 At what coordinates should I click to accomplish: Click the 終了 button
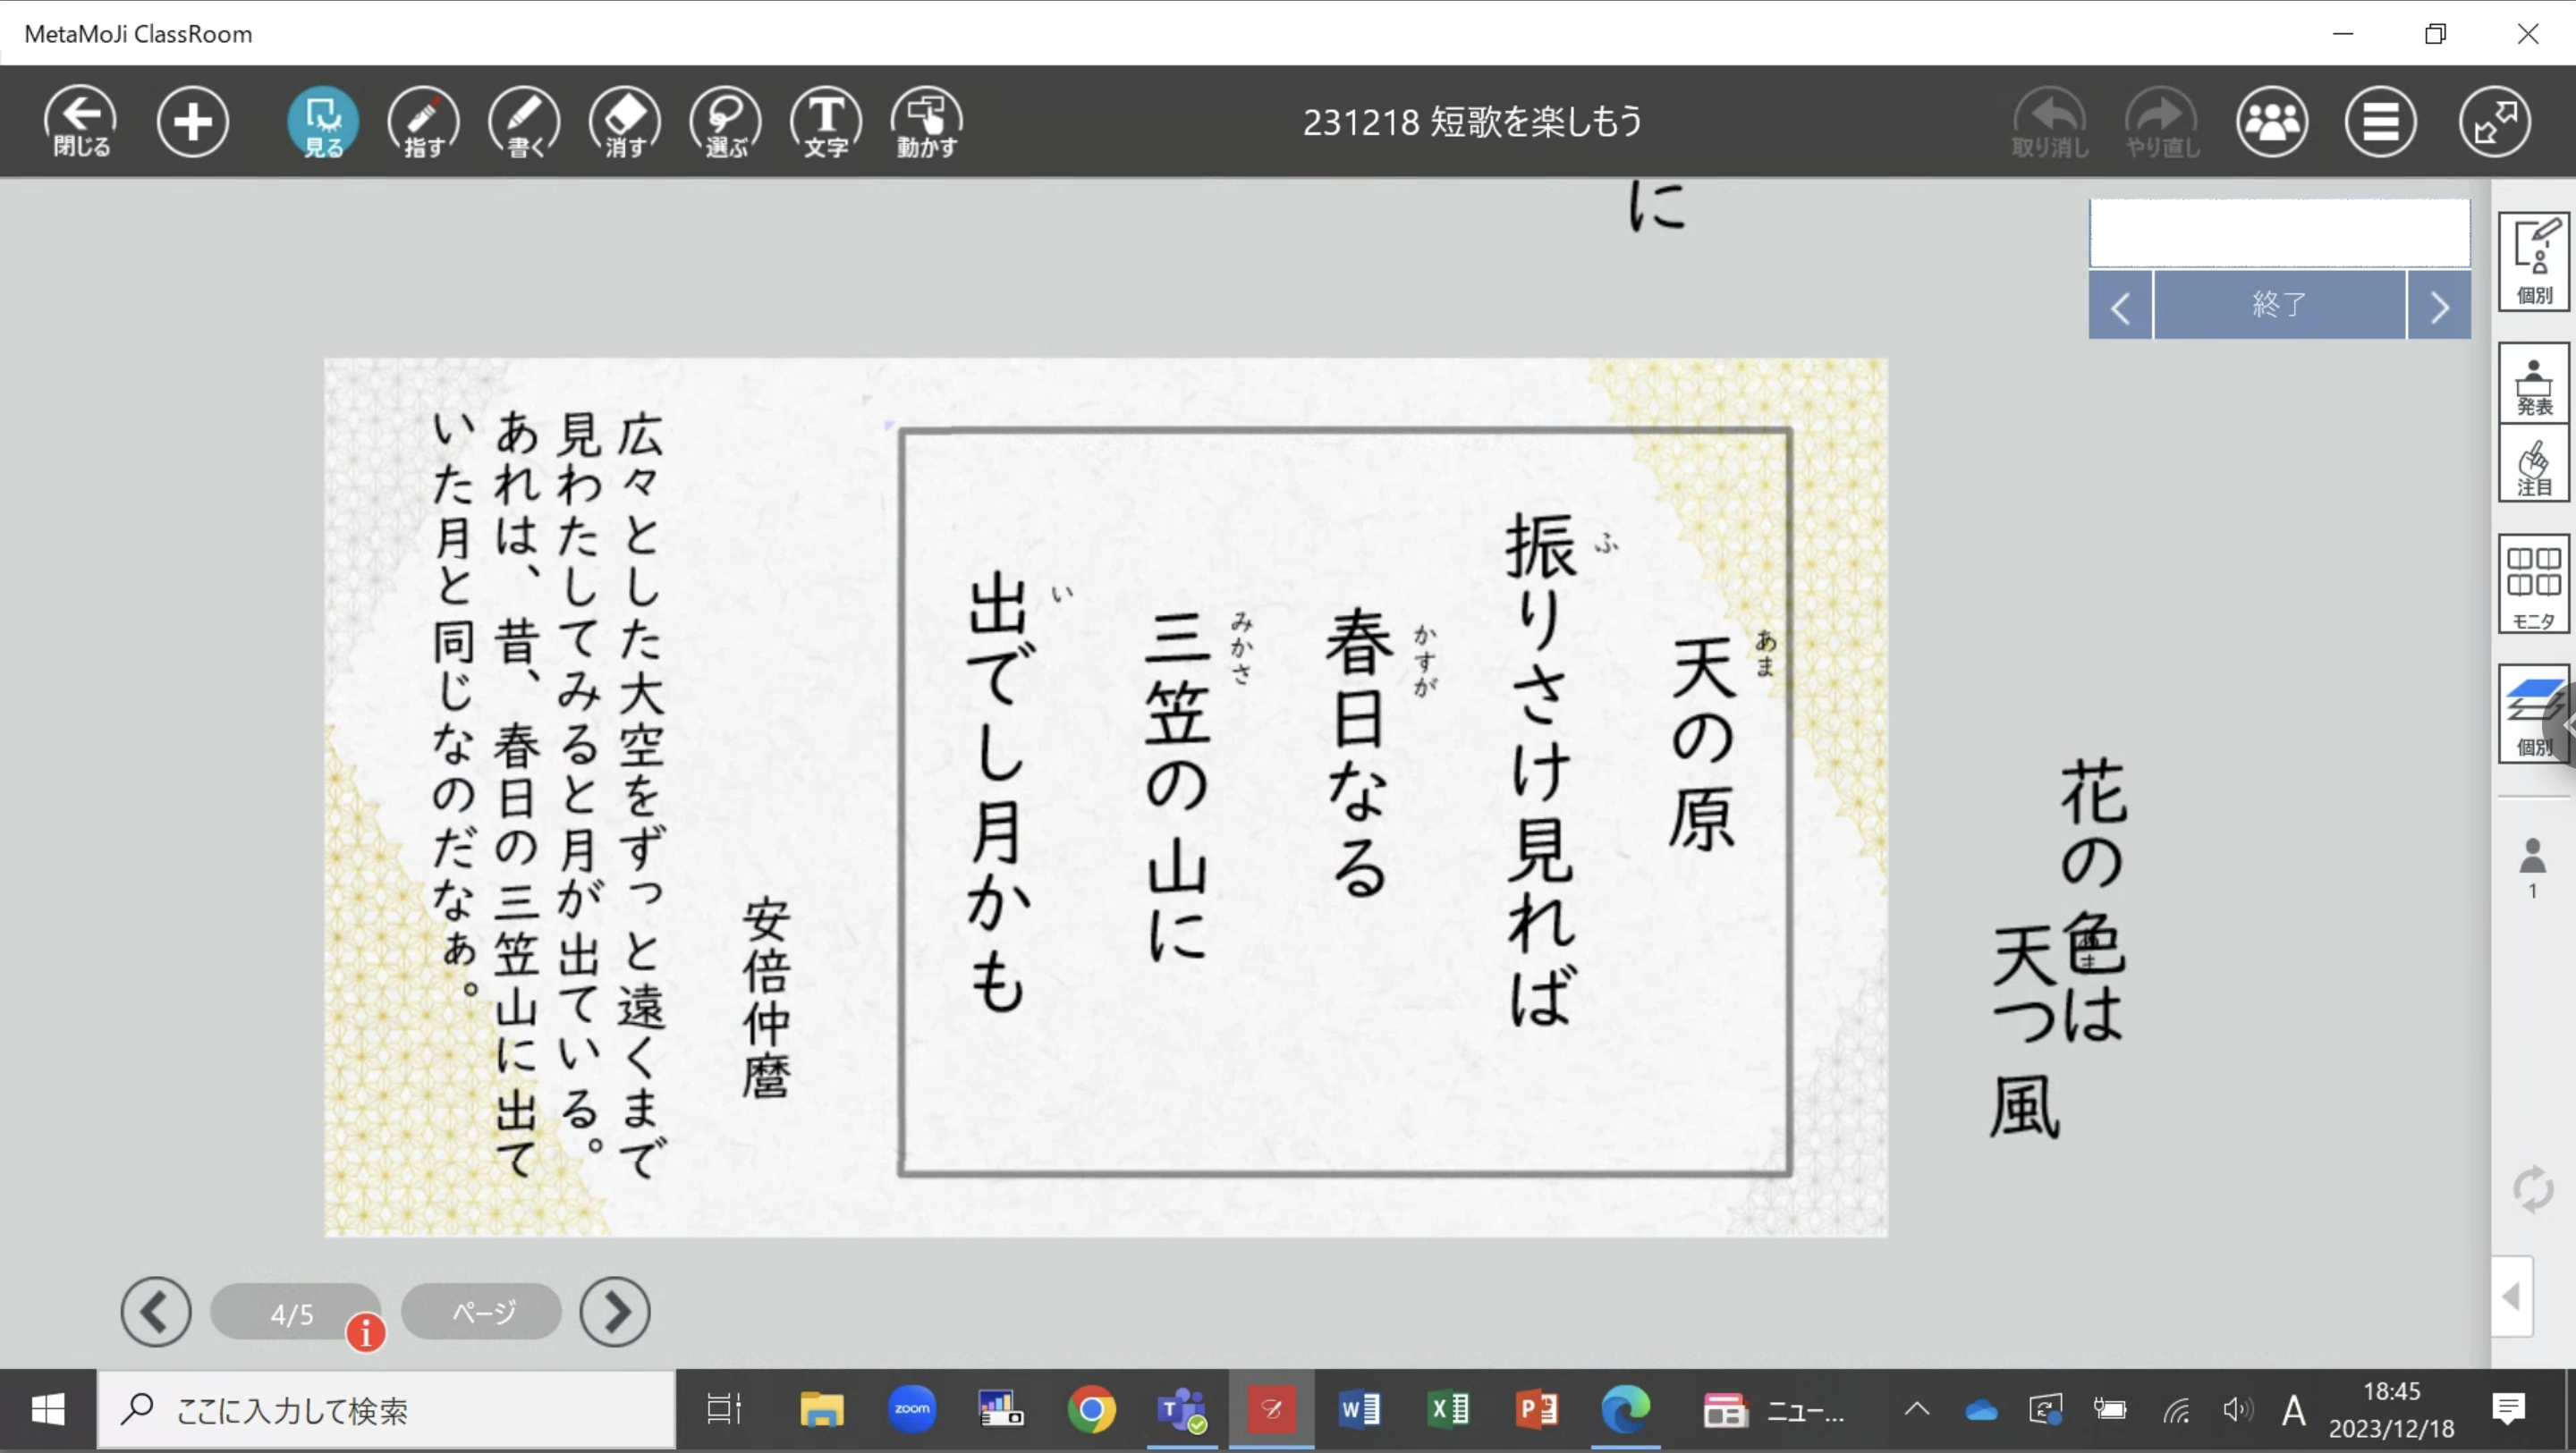(2279, 305)
